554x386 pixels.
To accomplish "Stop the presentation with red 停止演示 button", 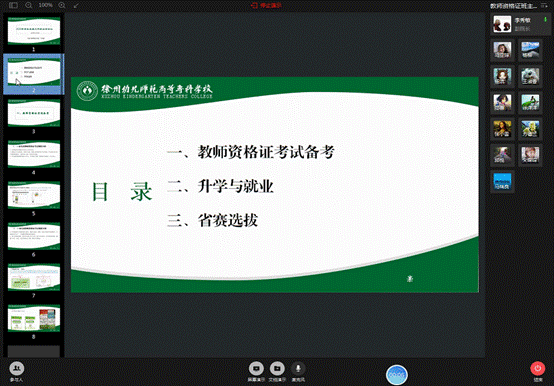I will click(x=266, y=5).
